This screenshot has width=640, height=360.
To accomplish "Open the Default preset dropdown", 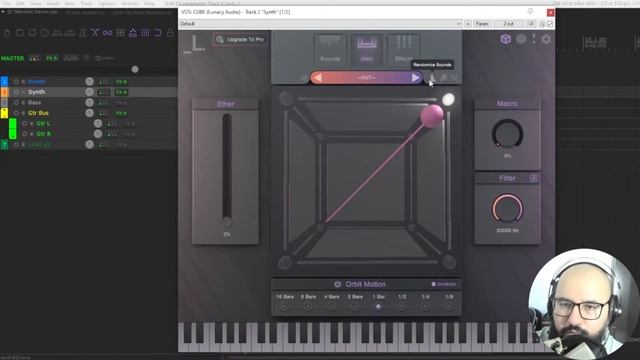I will pos(321,24).
